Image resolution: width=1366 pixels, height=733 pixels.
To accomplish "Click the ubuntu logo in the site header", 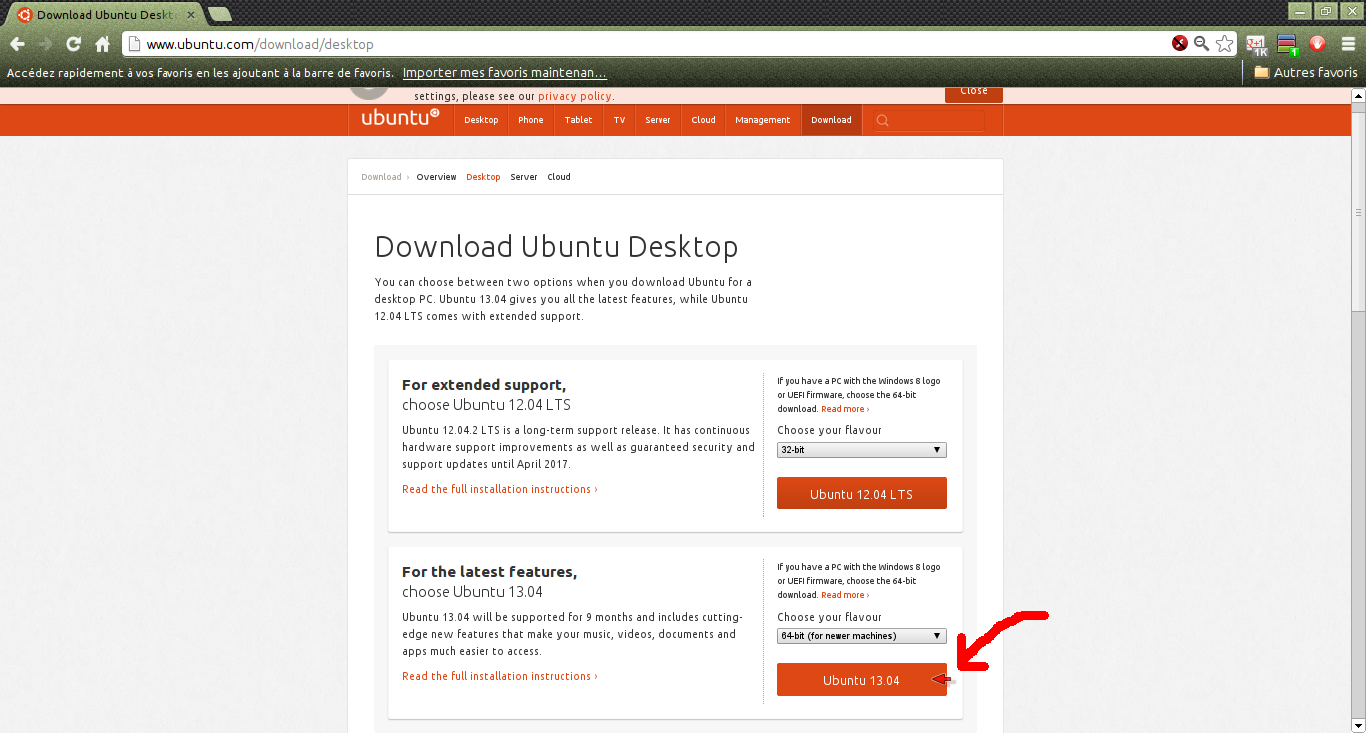I will point(400,118).
